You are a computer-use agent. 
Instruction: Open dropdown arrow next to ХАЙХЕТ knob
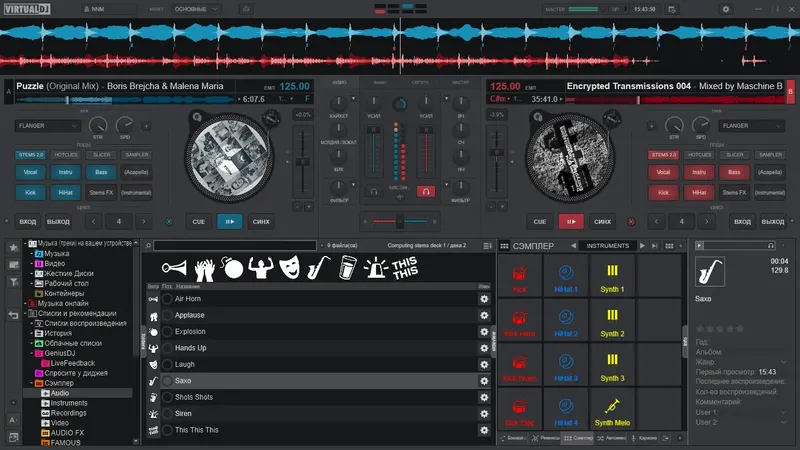point(353,98)
